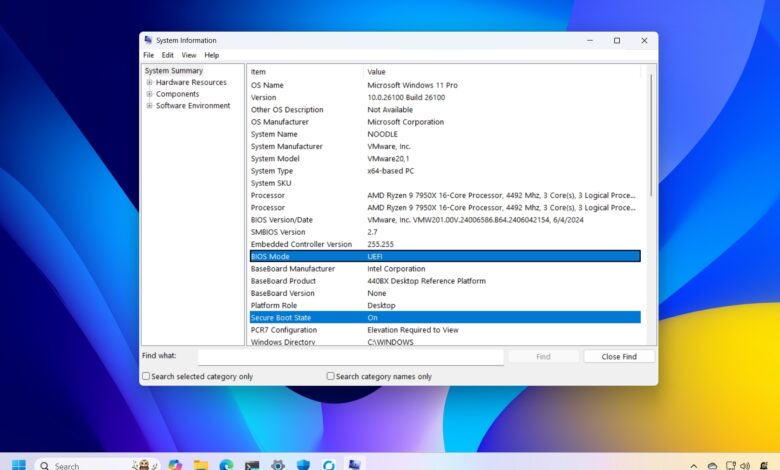The image size is (780, 470).
Task: Maximize the System Information window
Action: [x=617, y=40]
